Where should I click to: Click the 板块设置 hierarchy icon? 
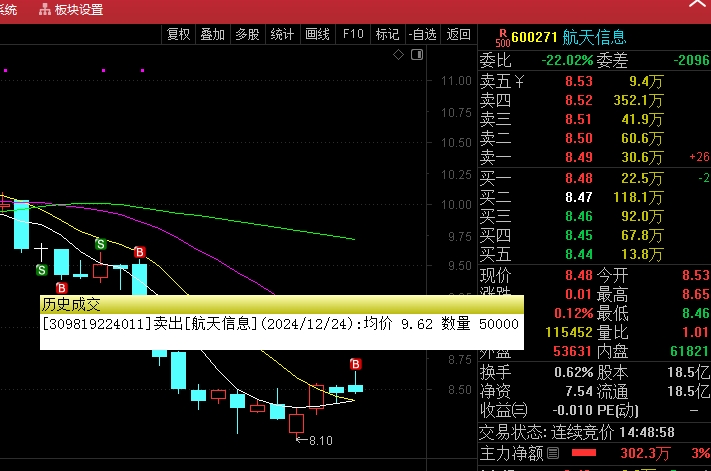pos(44,10)
